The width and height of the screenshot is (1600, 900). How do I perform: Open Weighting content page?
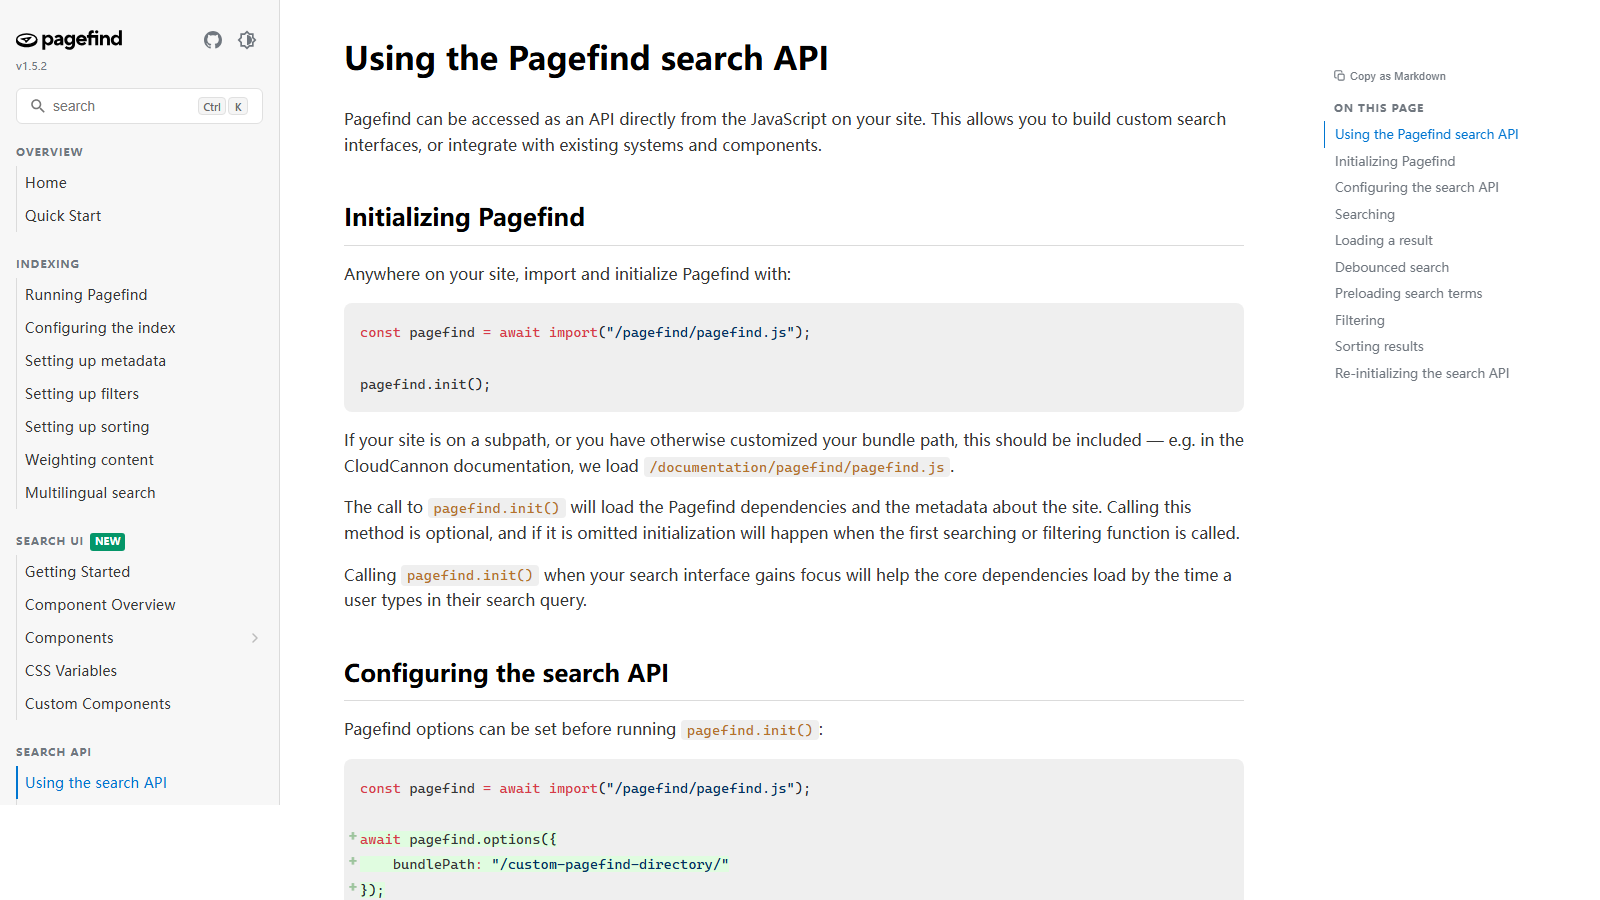pyautogui.click(x=89, y=460)
